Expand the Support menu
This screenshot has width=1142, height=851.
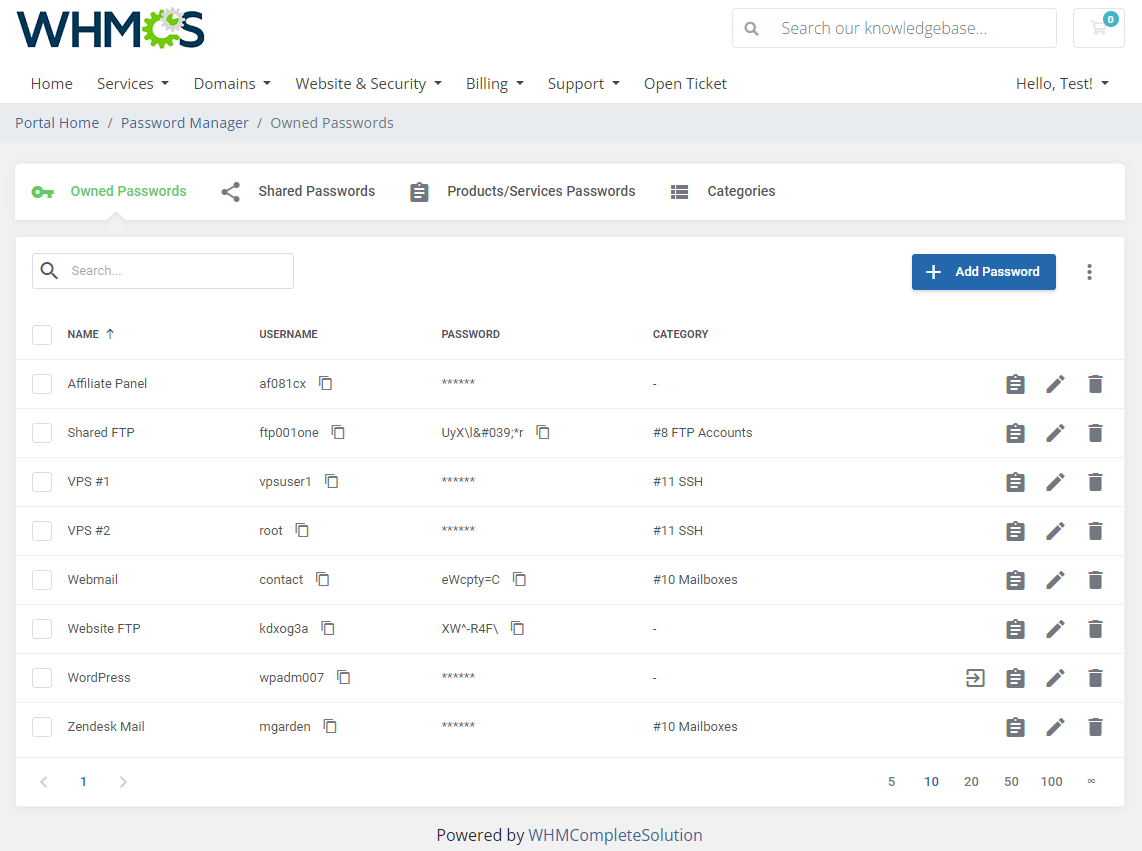tap(583, 84)
